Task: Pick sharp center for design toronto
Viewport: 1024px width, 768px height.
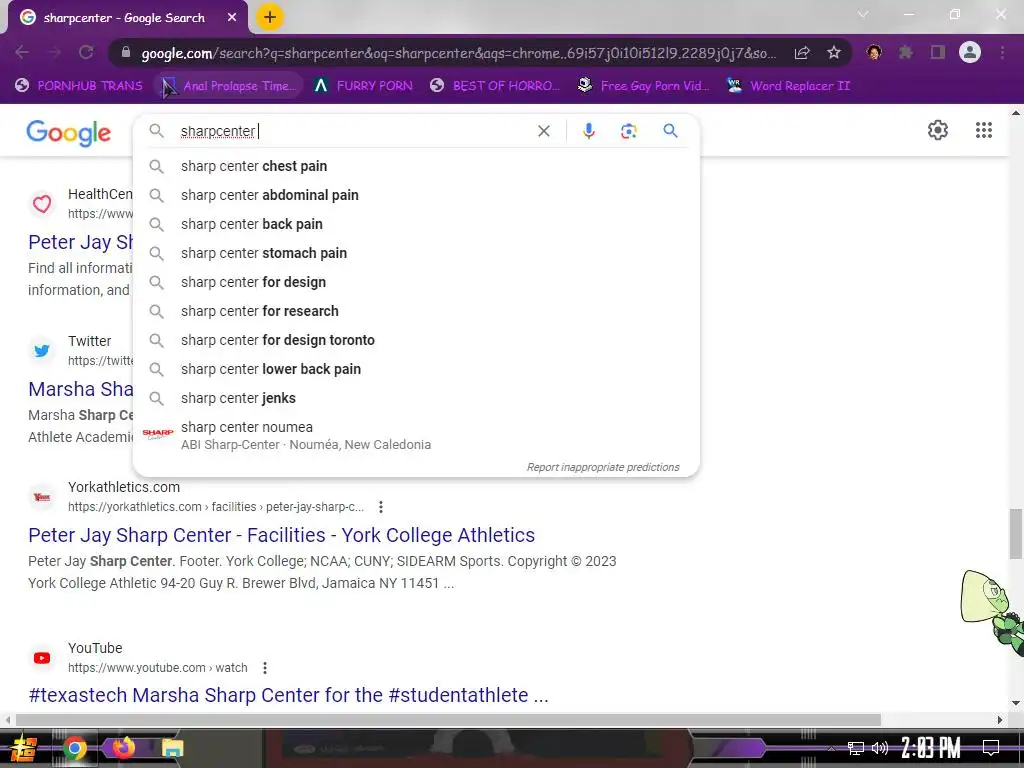Action: tap(416, 340)
